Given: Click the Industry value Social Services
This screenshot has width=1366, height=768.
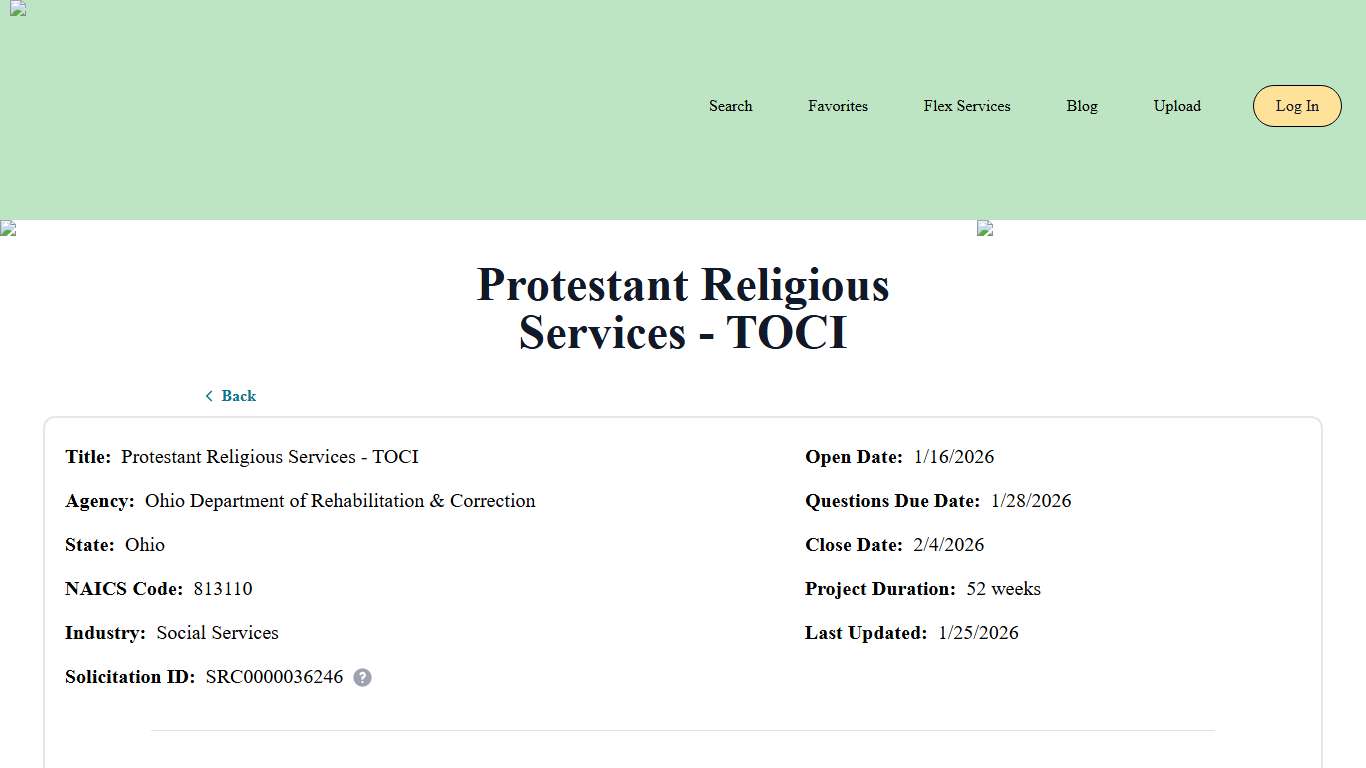Looking at the screenshot, I should pos(217,633).
